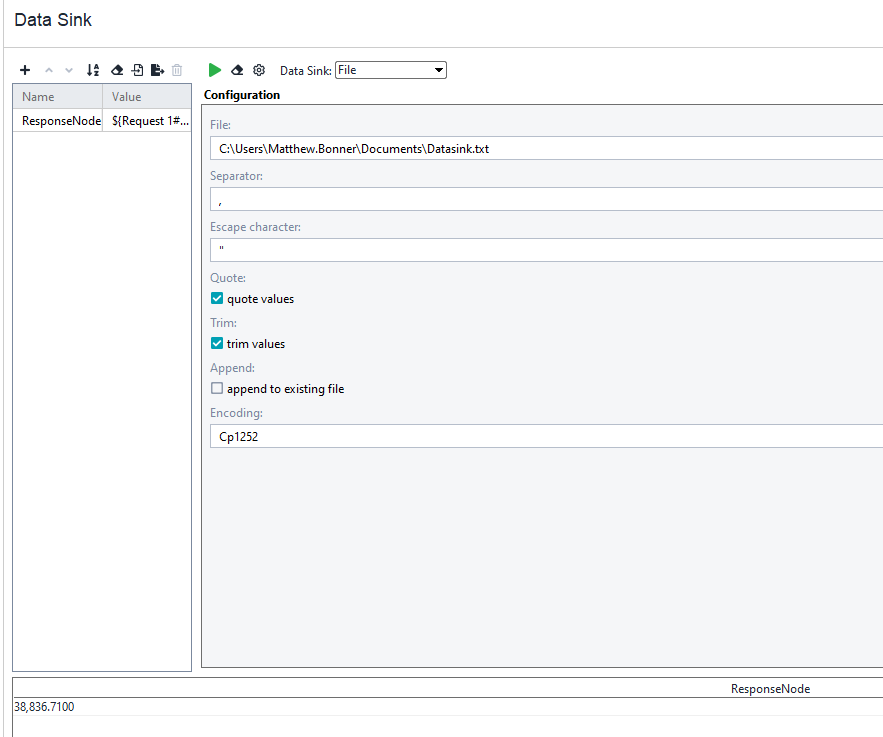Click the add property plus icon
Screen dimensions: 883x737
(x=25, y=70)
